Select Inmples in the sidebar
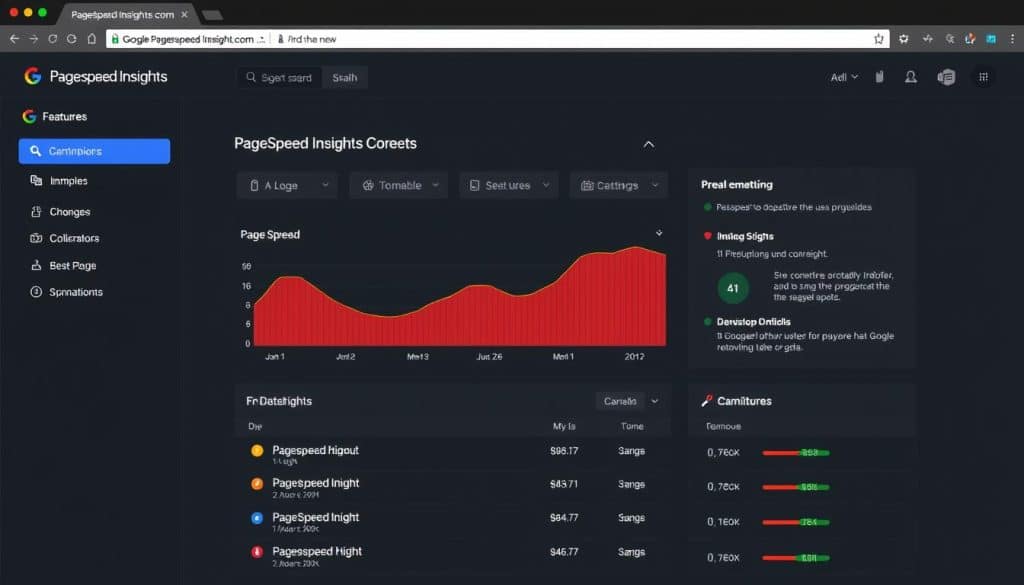 point(69,181)
